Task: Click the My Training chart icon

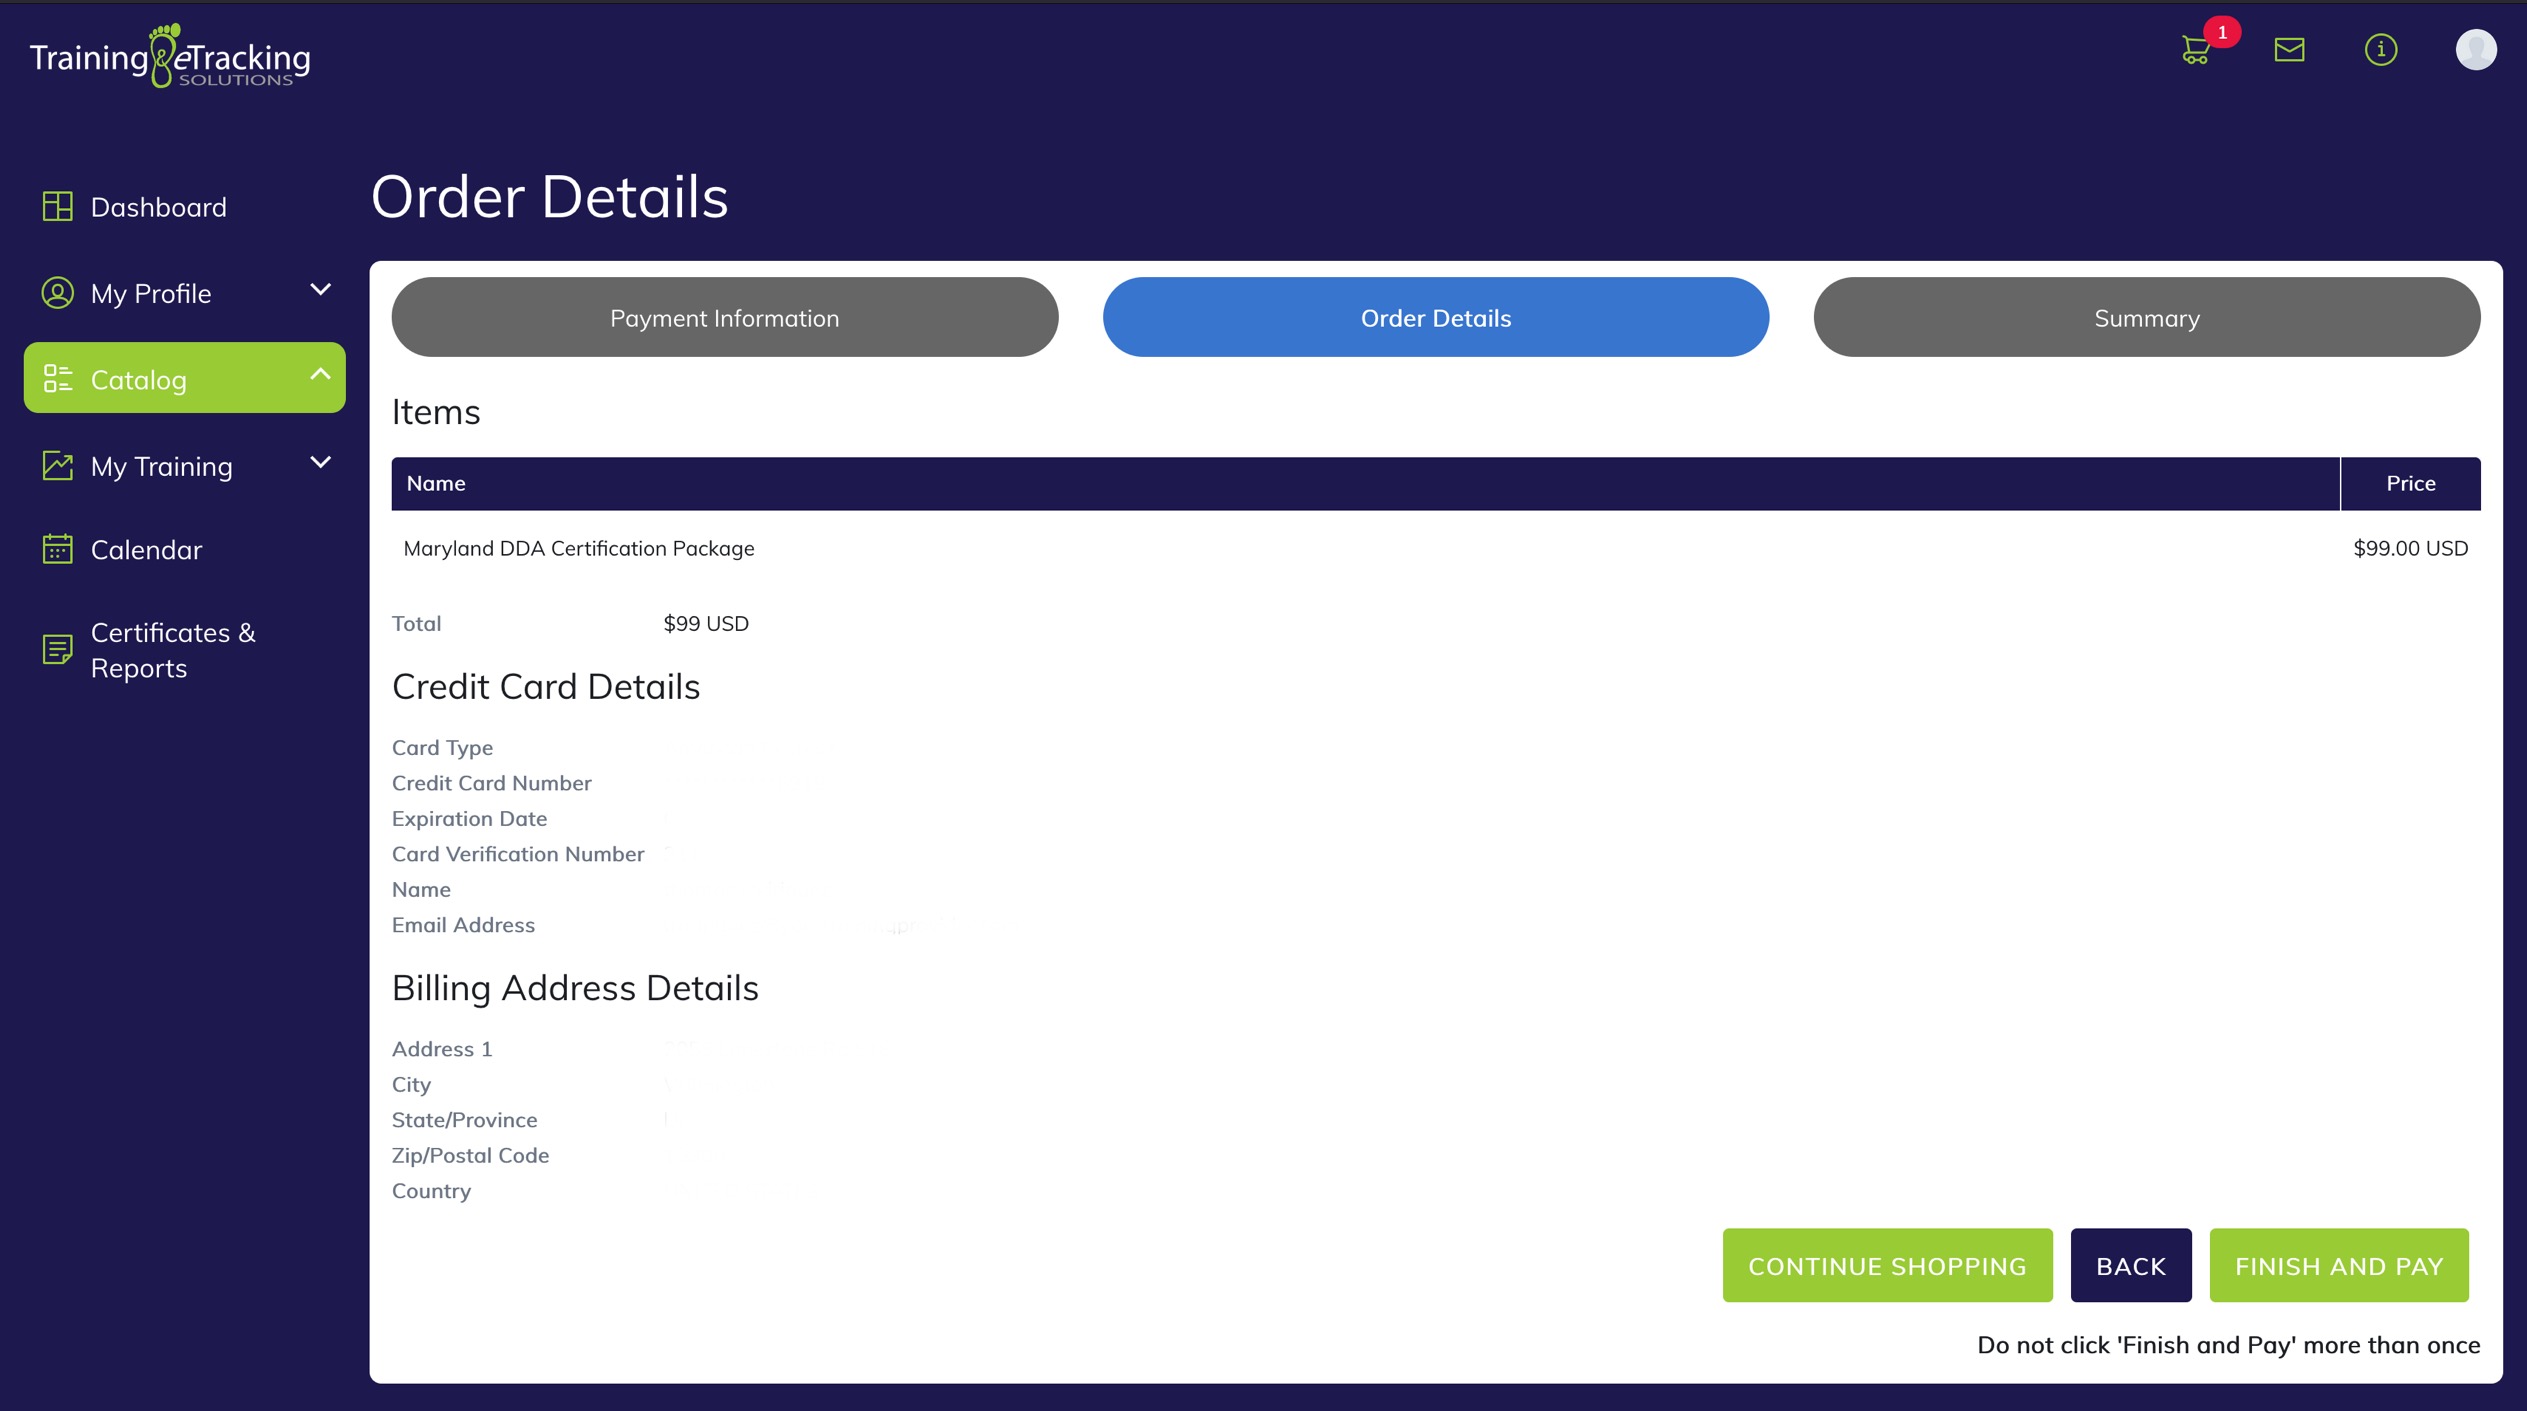Action: [58, 466]
